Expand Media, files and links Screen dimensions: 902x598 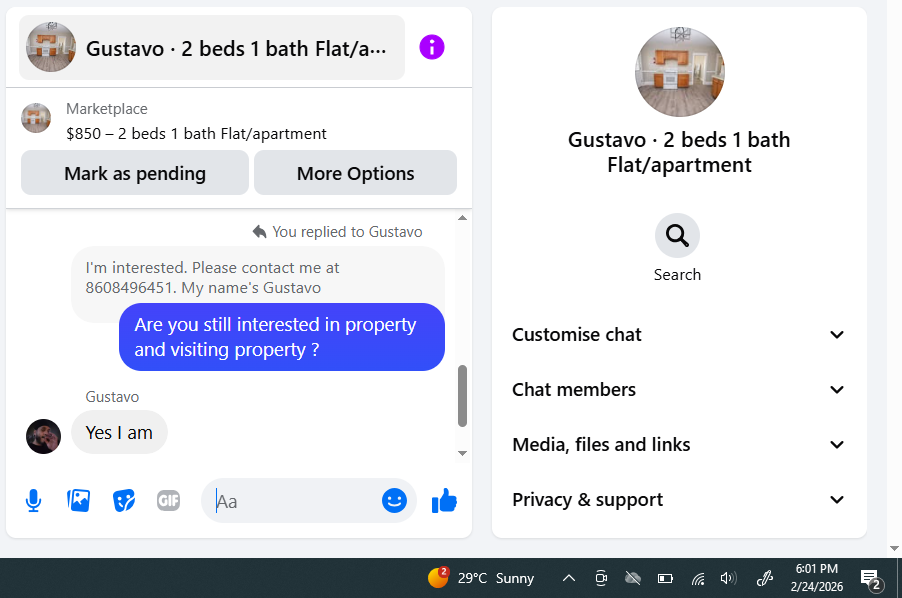(x=679, y=444)
